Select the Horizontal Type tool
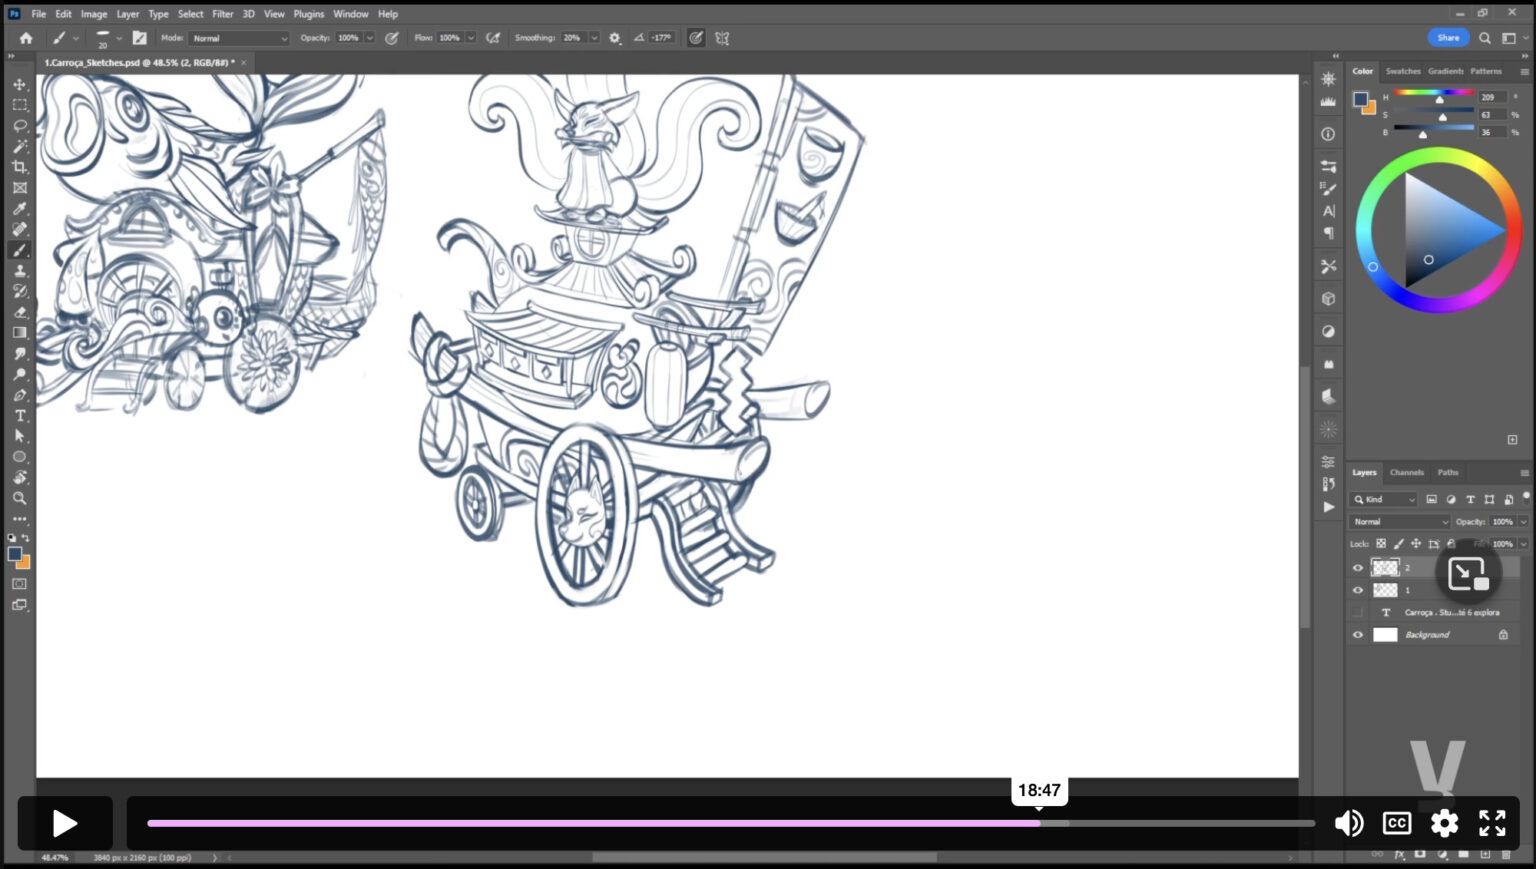This screenshot has width=1536, height=869. pyautogui.click(x=19, y=416)
